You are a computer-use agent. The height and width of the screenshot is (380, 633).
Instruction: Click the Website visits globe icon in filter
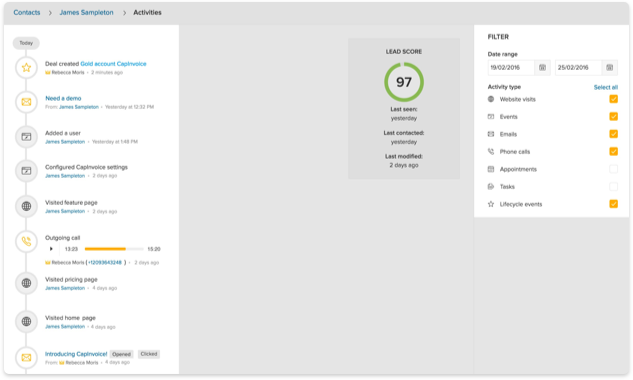tap(491, 99)
